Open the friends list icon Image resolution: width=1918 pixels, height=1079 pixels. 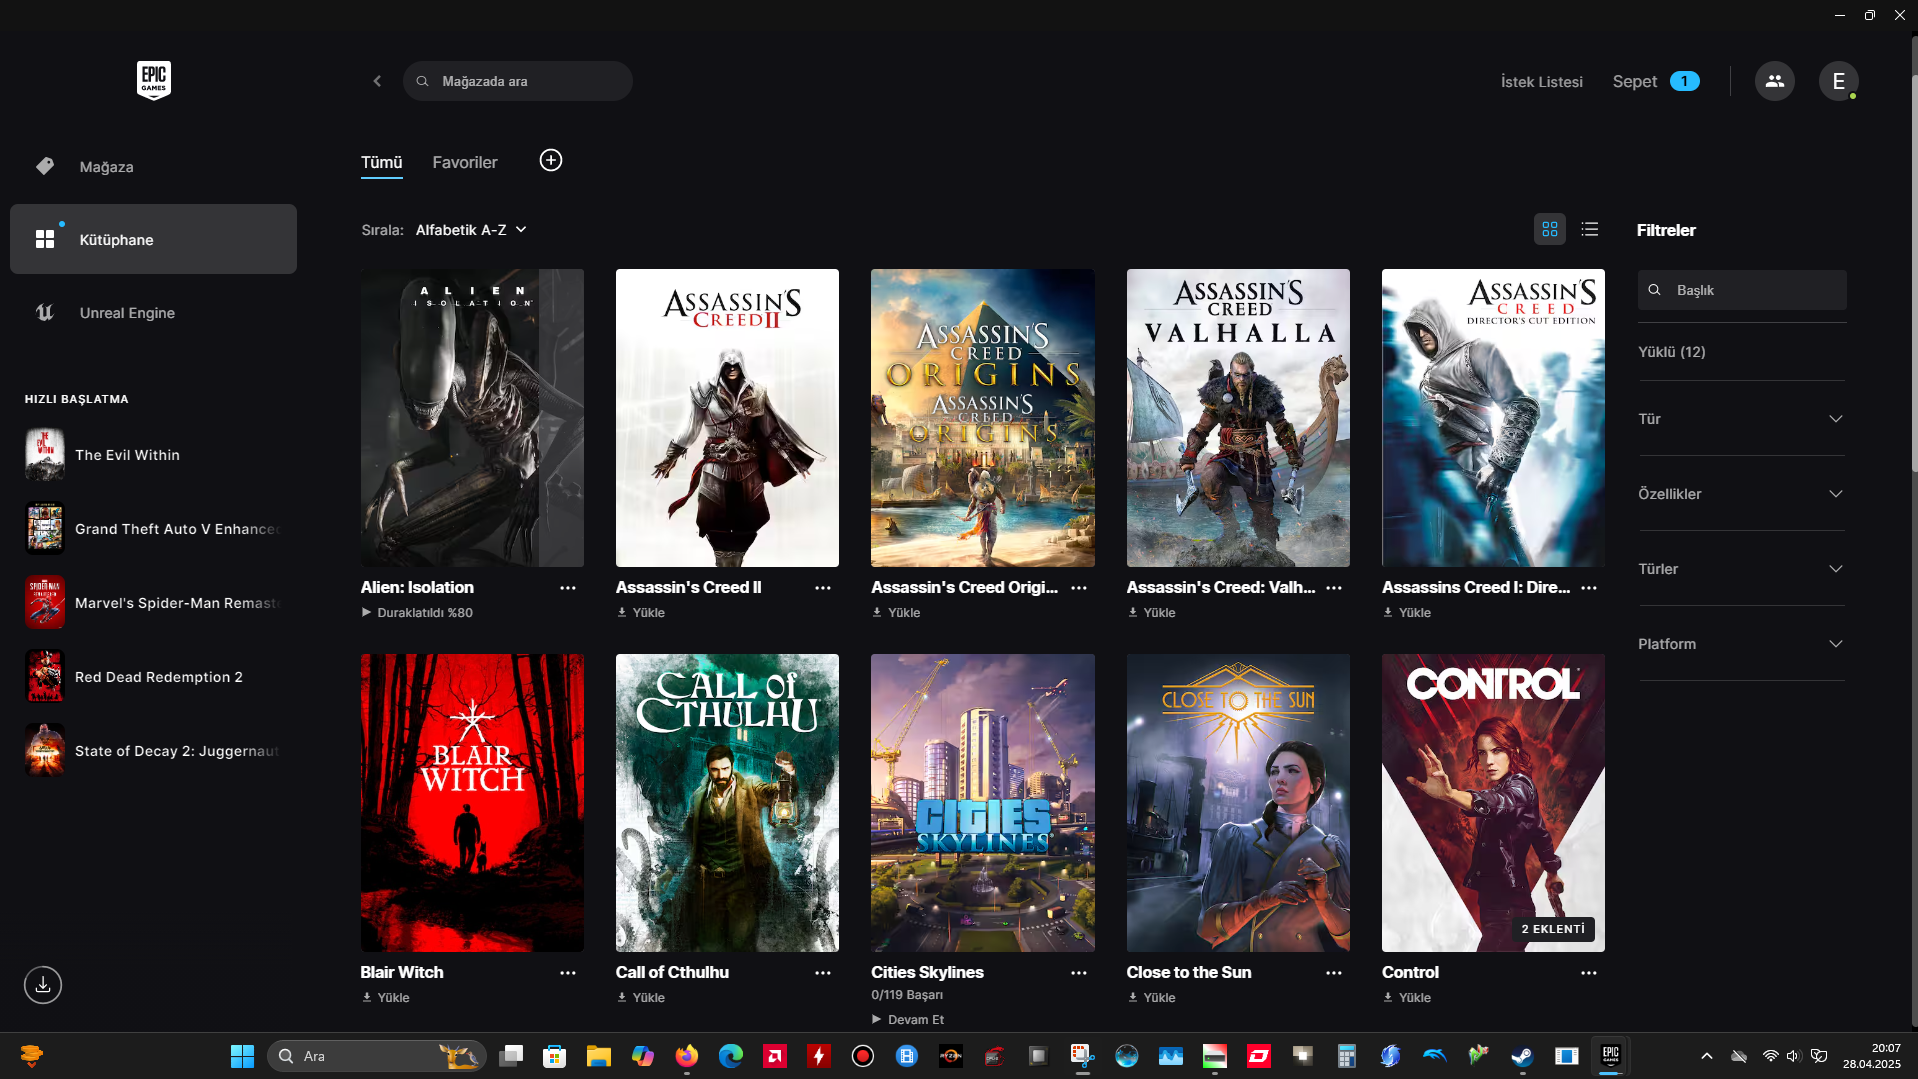click(1774, 81)
